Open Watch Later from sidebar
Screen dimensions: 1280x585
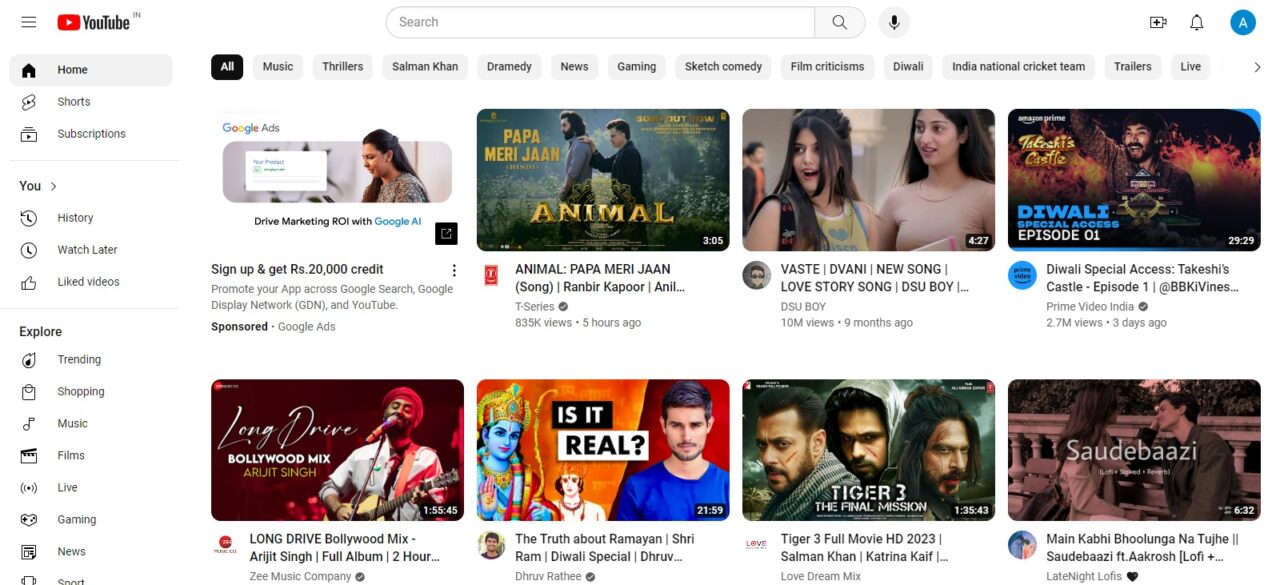point(91,250)
